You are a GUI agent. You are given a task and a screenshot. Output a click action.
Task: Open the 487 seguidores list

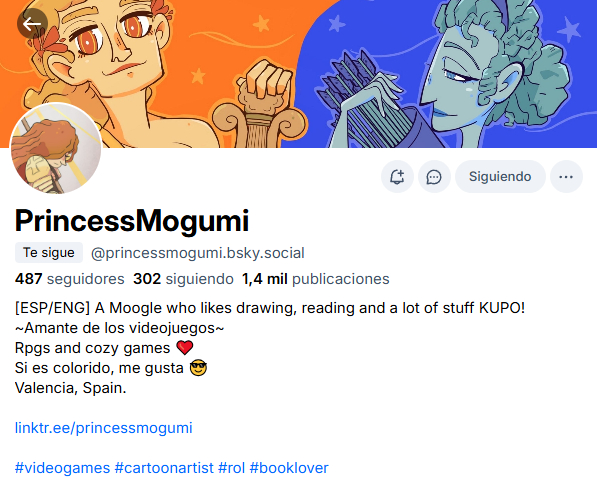pyautogui.click(x=70, y=279)
